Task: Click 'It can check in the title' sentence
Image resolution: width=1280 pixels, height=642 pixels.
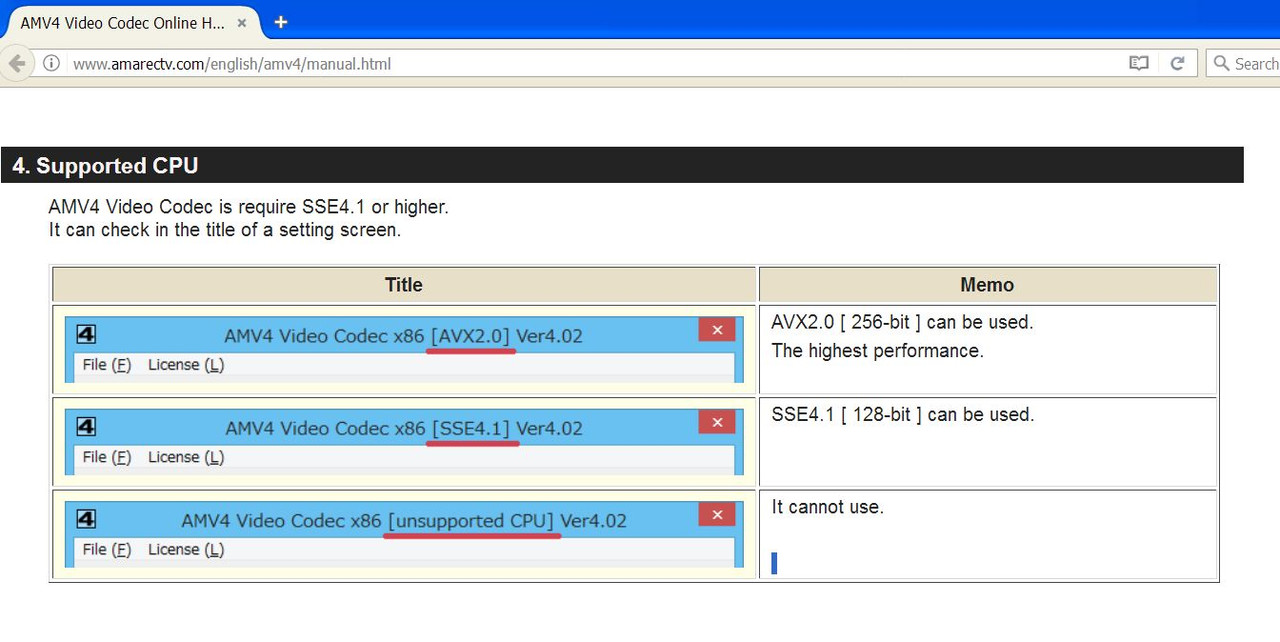Action: (224, 230)
